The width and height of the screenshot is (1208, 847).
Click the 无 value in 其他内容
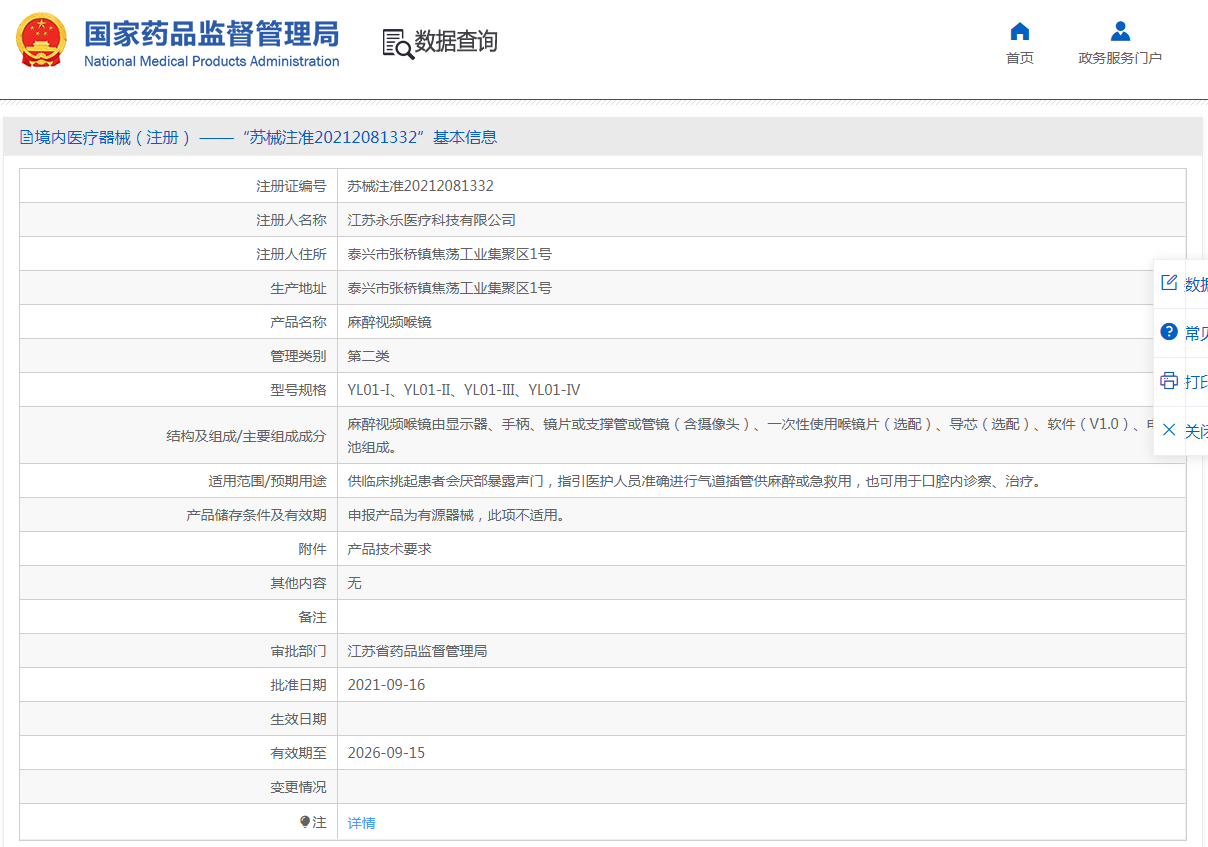tap(354, 583)
